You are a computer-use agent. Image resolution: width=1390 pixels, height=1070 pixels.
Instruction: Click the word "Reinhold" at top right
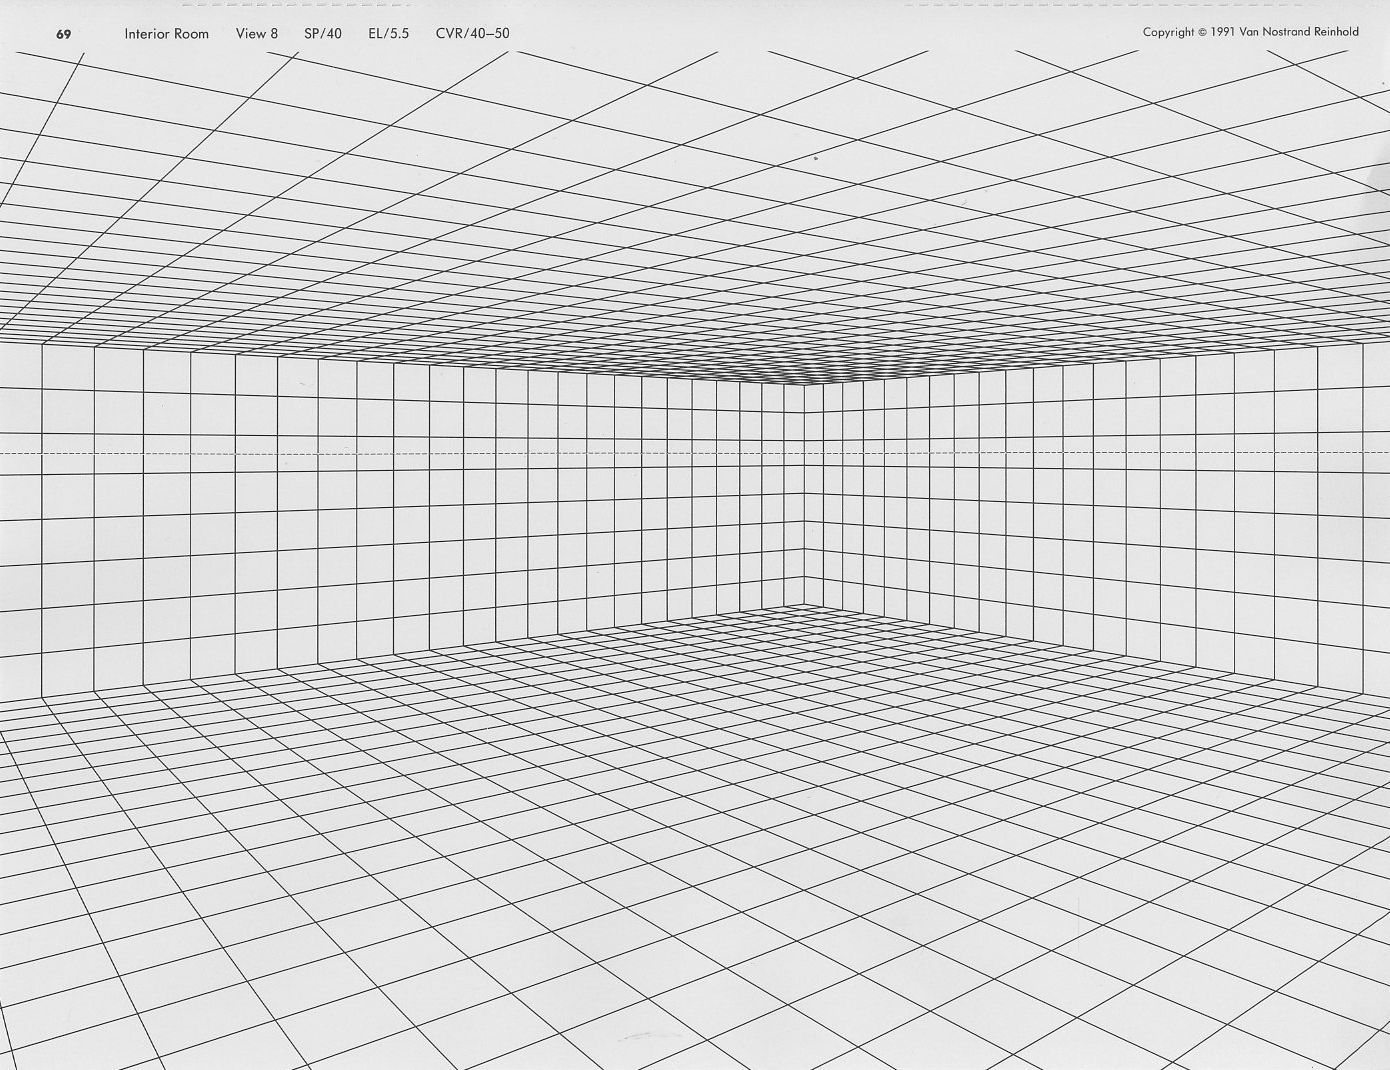[1334, 32]
